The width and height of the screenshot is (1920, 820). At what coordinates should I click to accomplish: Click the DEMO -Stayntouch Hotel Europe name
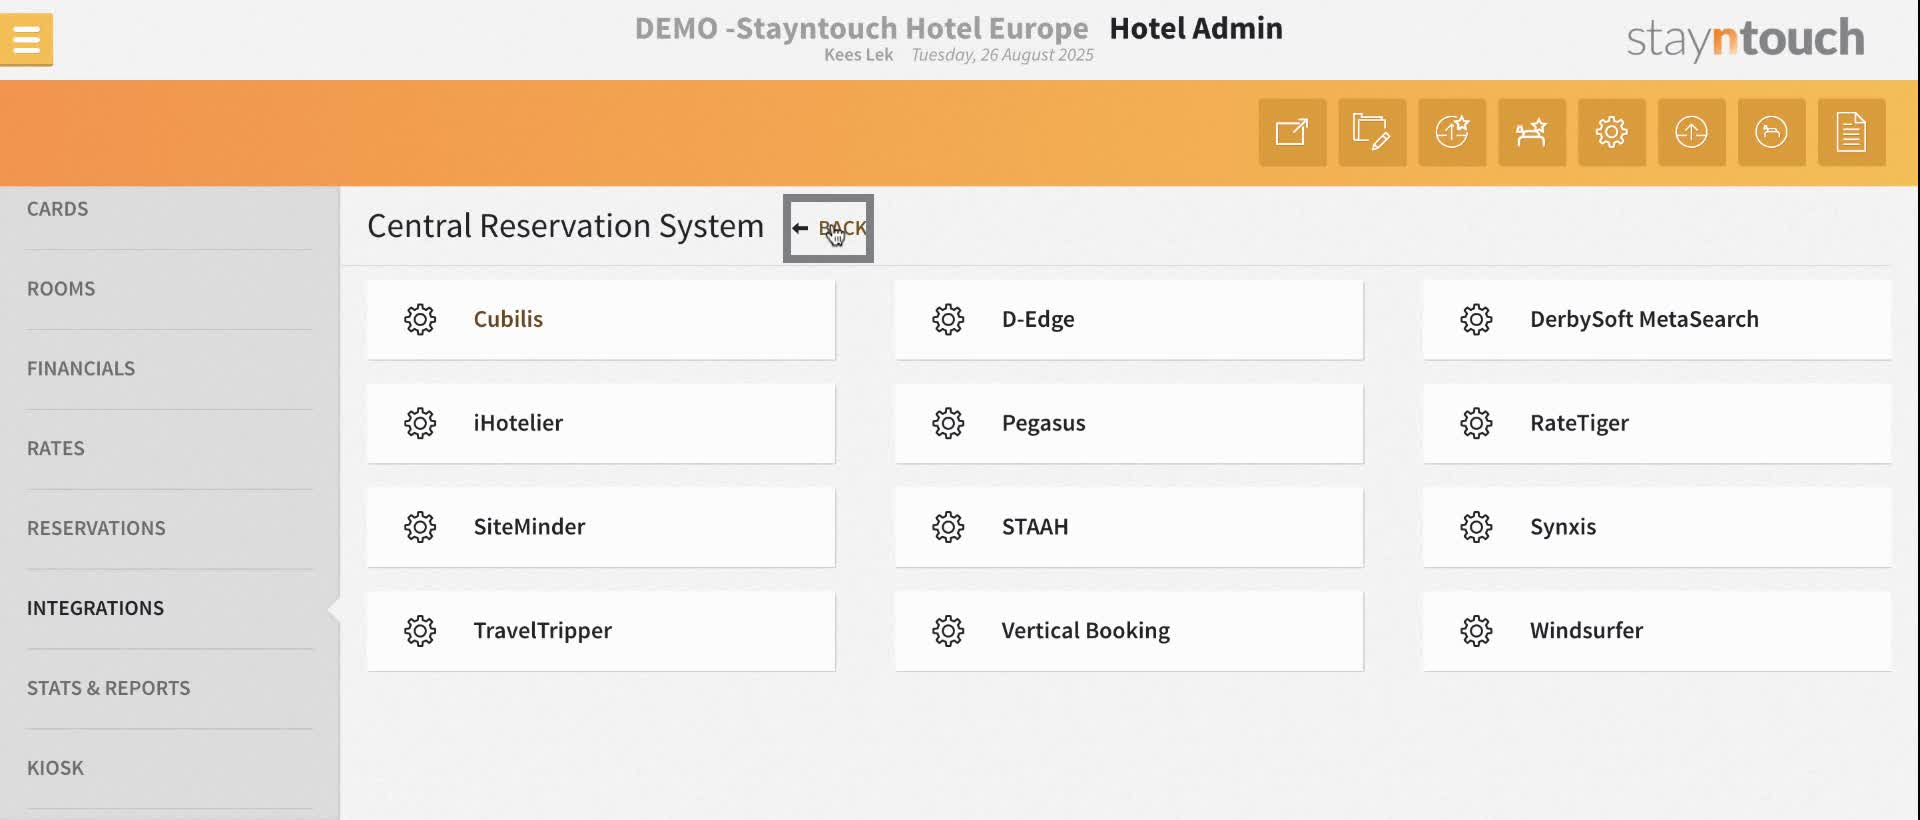click(861, 28)
